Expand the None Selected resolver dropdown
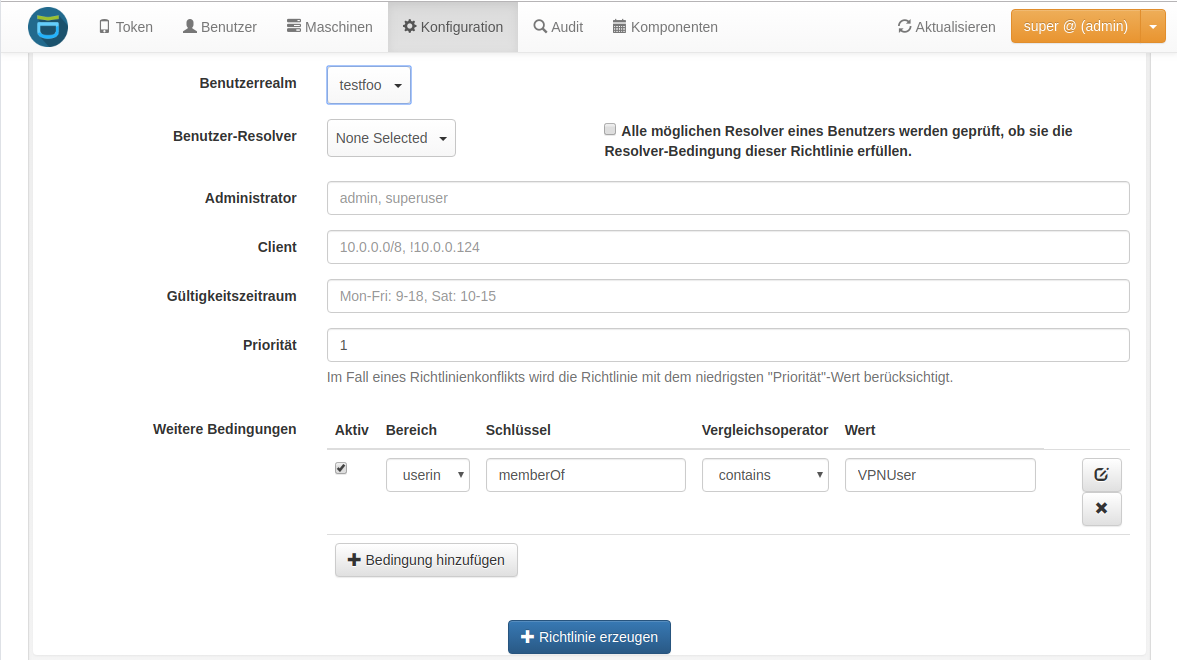Screen dimensions: 1177x660 click(x=391, y=138)
